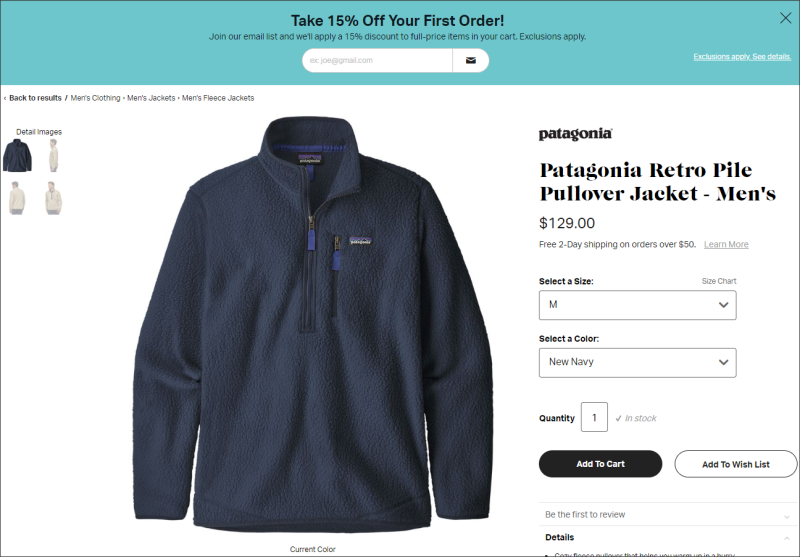Click Add To Wish List button
800x557 pixels.
736,464
